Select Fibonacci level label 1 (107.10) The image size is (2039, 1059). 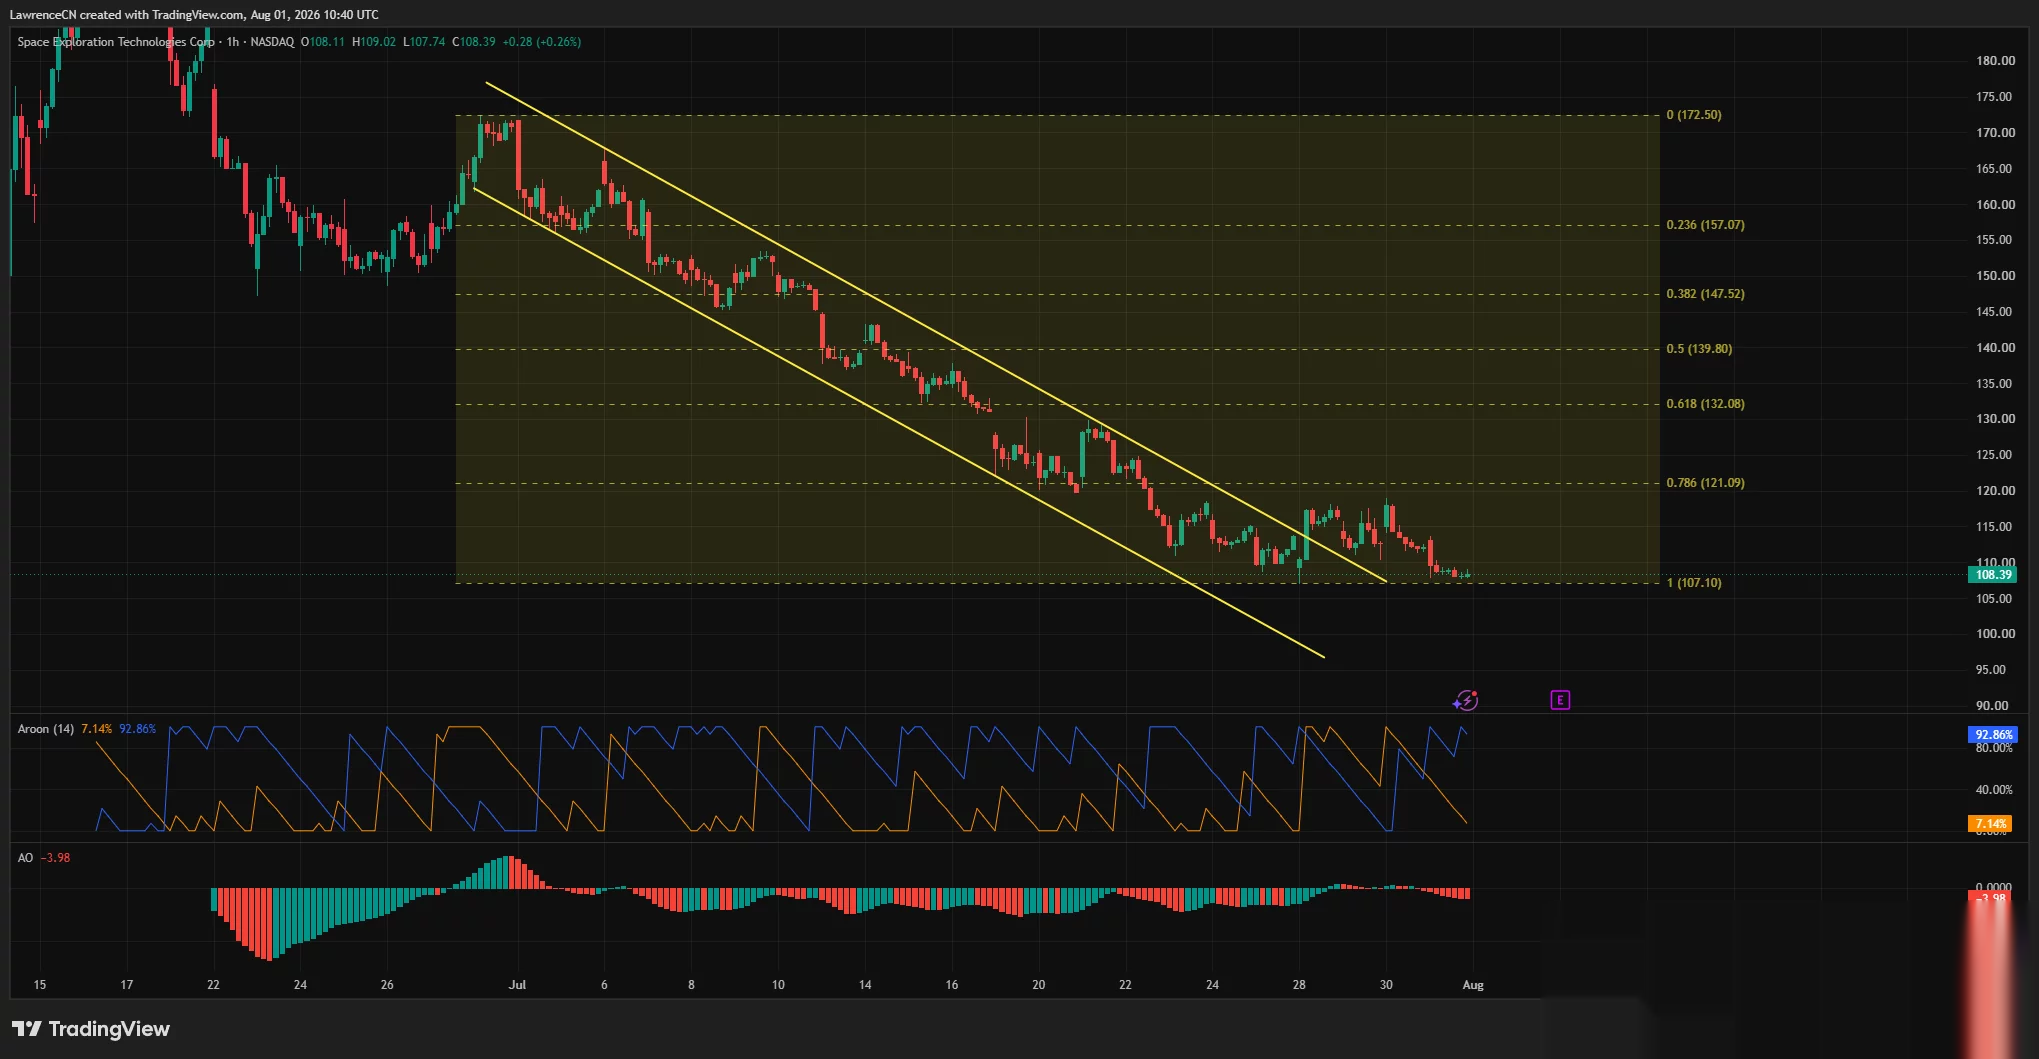1694,583
